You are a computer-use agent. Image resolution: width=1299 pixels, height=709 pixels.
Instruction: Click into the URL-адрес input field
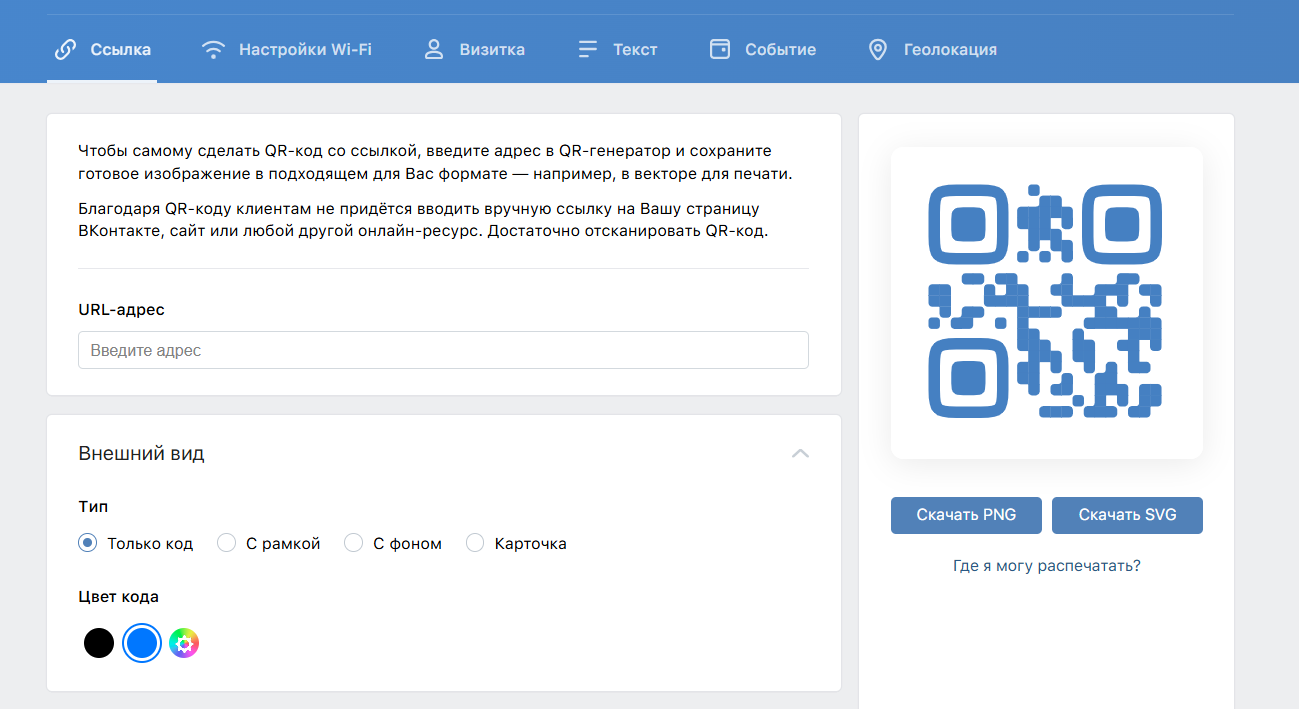[x=443, y=350]
